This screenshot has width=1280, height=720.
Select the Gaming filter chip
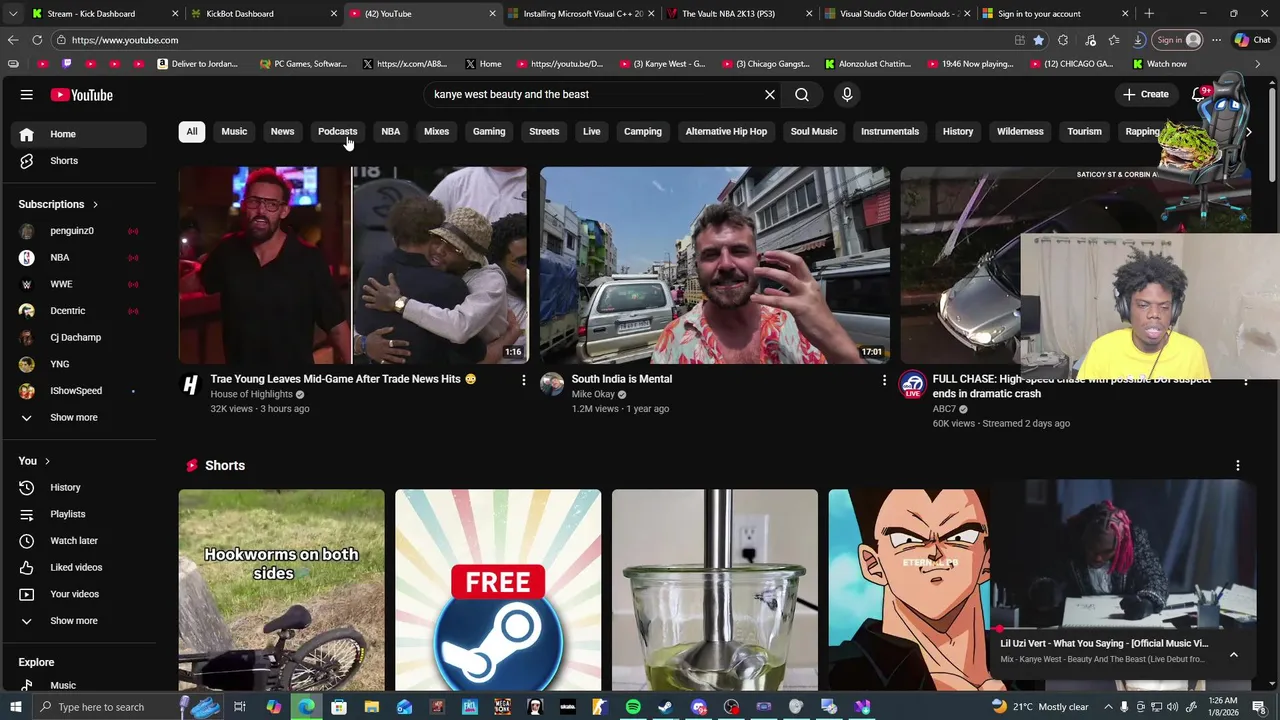pyautogui.click(x=489, y=131)
